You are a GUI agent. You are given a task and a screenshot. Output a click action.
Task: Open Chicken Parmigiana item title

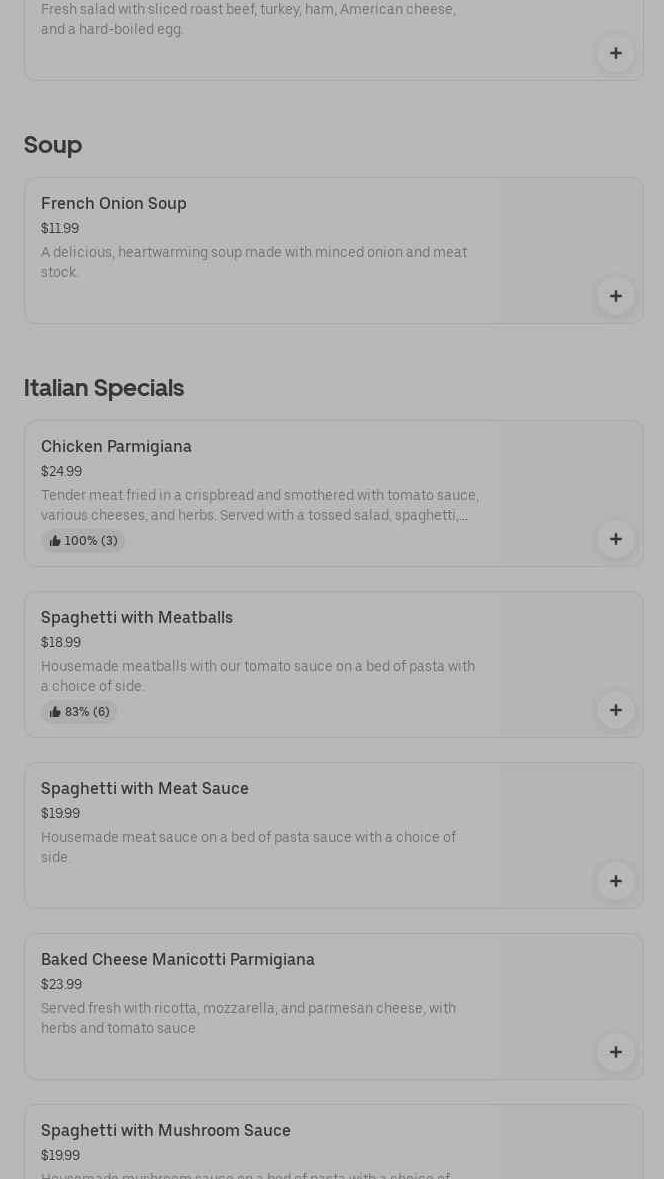tap(116, 447)
